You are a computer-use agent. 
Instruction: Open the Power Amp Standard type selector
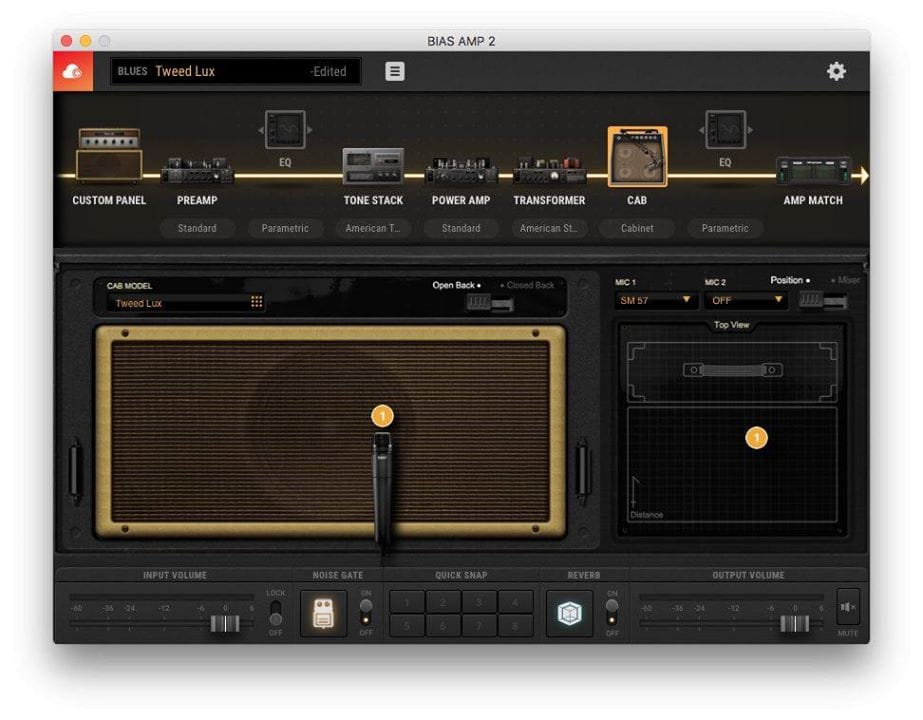[x=461, y=228]
